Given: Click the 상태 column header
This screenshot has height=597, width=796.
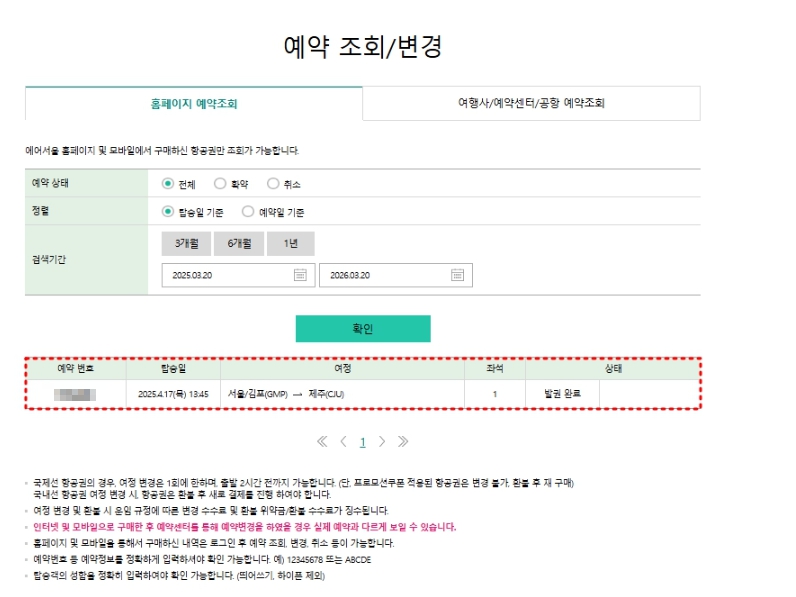Looking at the screenshot, I should [613, 369].
